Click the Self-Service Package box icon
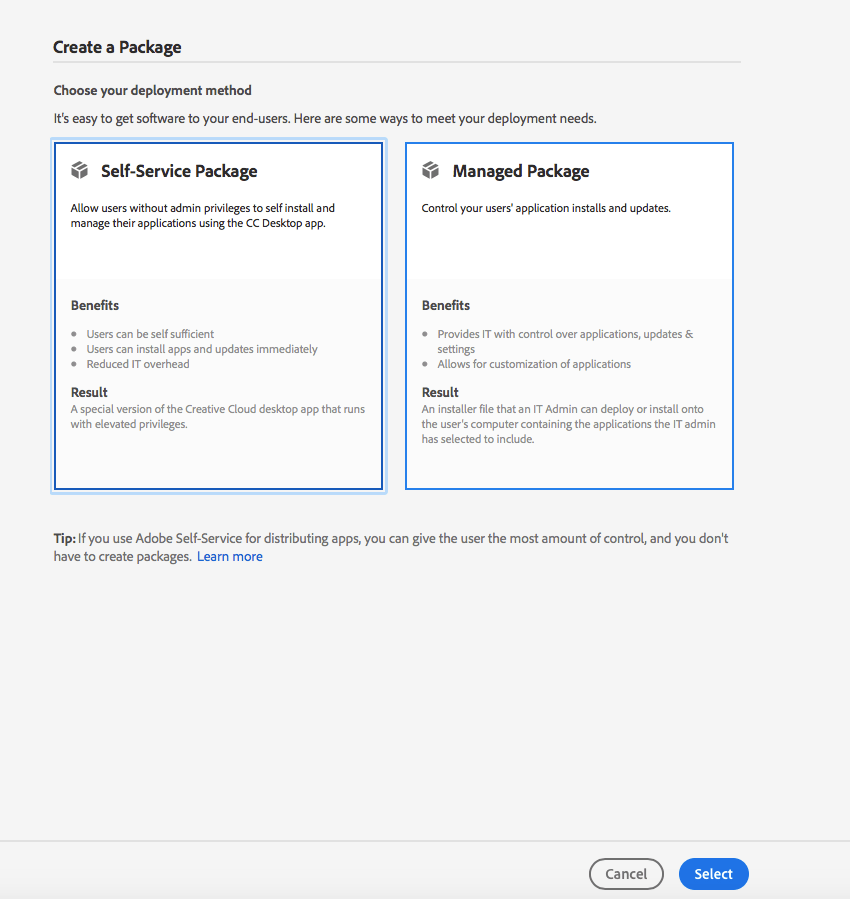 coord(80,170)
